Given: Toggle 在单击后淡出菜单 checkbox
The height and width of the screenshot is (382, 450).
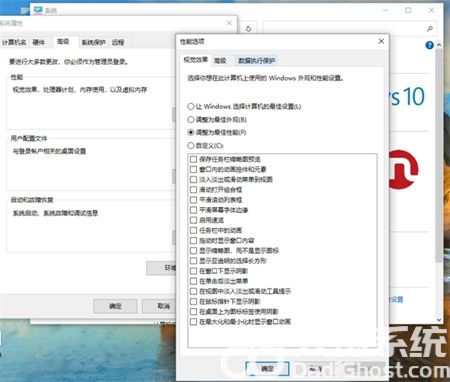Looking at the screenshot, I should [x=193, y=281].
